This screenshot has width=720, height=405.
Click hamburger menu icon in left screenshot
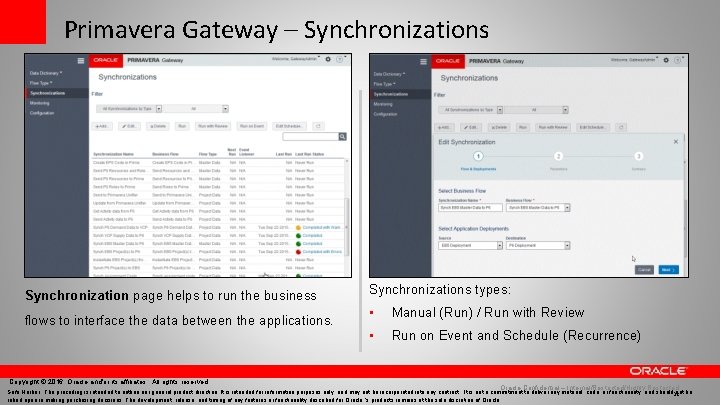click(81, 61)
